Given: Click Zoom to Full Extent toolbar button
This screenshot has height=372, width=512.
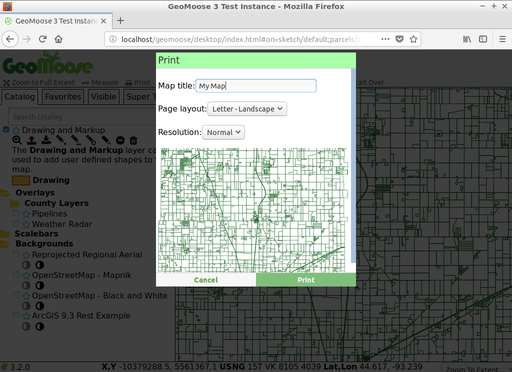Looking at the screenshot, I should (x=39, y=82).
